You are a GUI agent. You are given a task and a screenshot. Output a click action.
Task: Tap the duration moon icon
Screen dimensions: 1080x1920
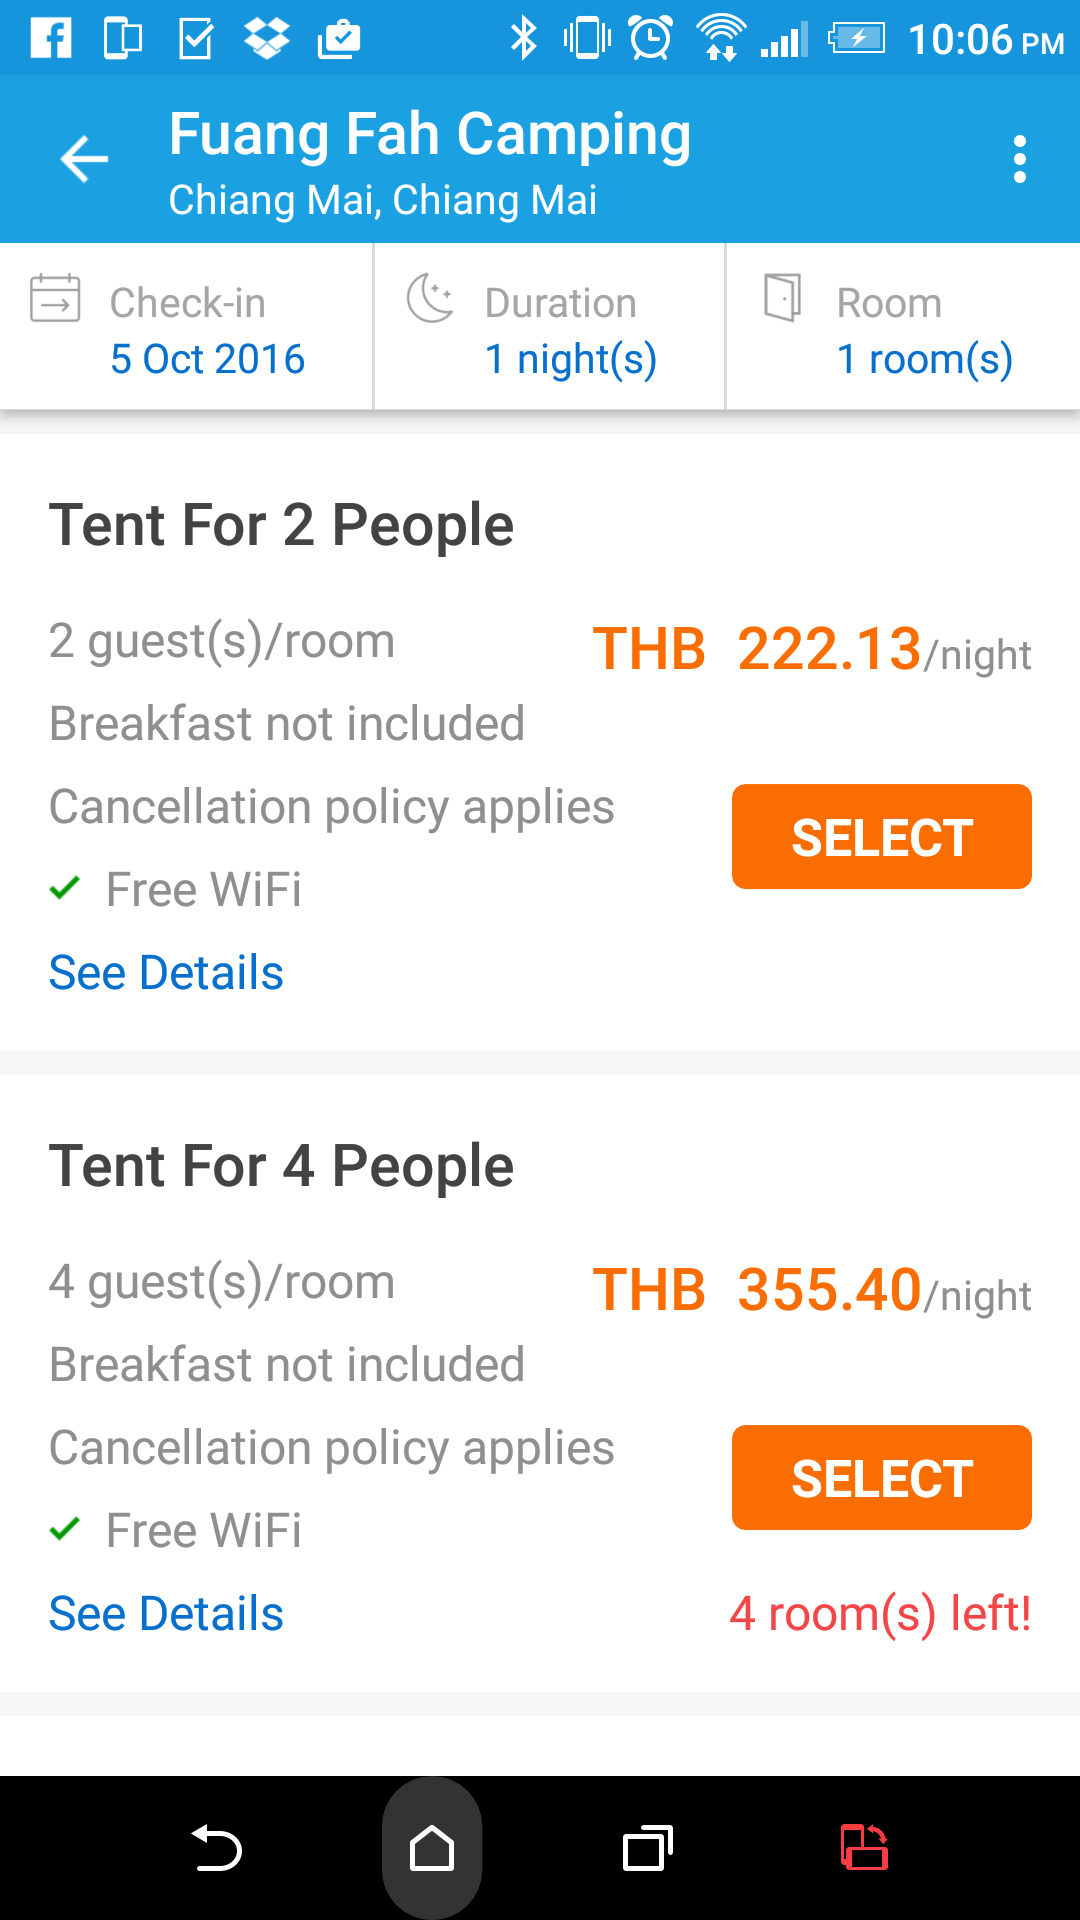pos(430,298)
